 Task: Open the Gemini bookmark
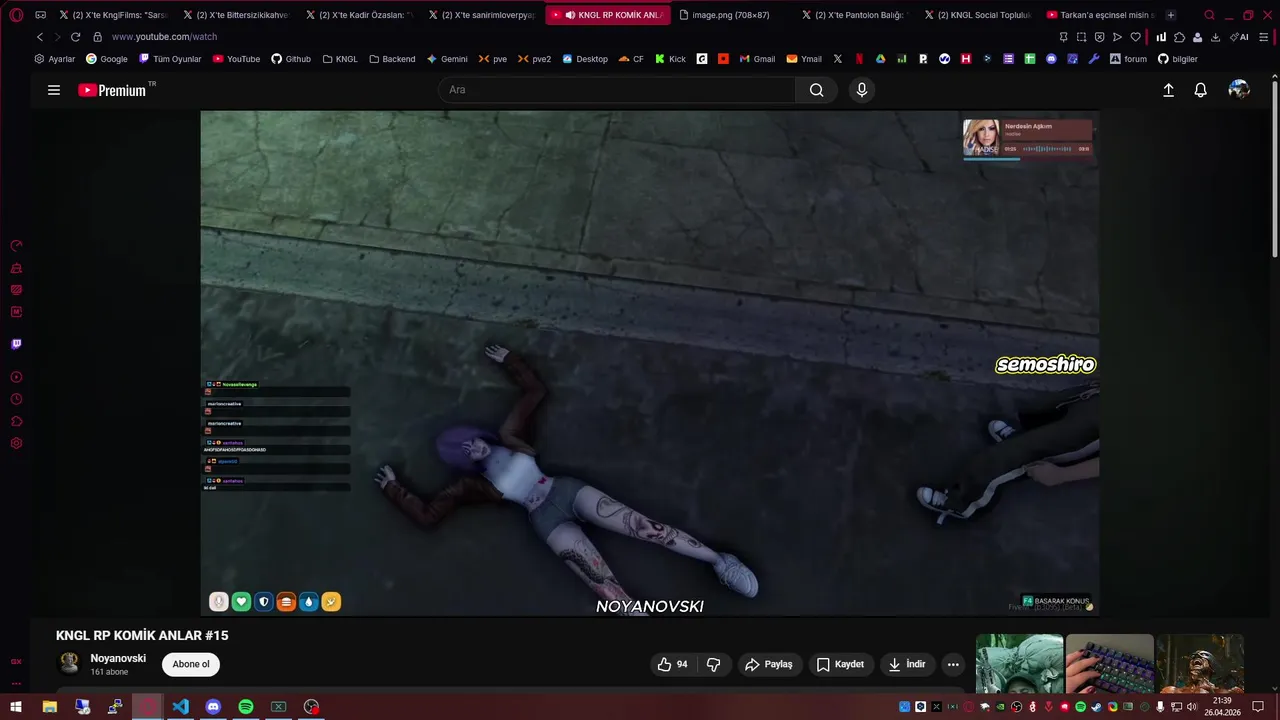coord(447,59)
